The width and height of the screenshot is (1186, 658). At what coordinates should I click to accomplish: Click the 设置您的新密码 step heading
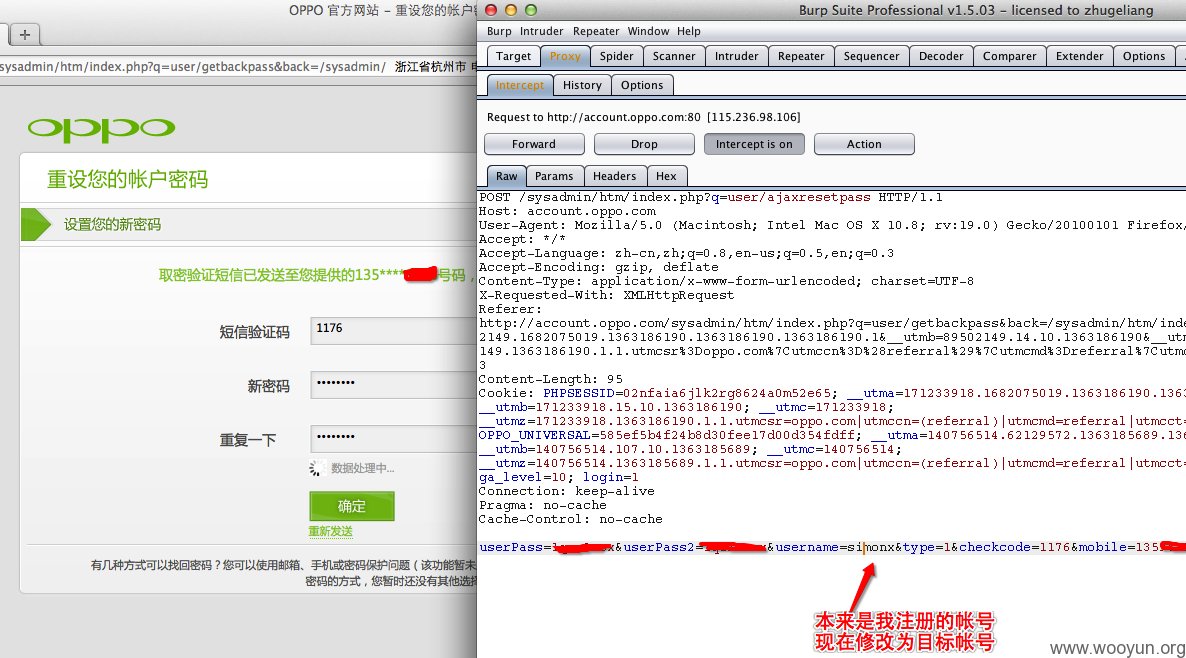(x=112, y=225)
